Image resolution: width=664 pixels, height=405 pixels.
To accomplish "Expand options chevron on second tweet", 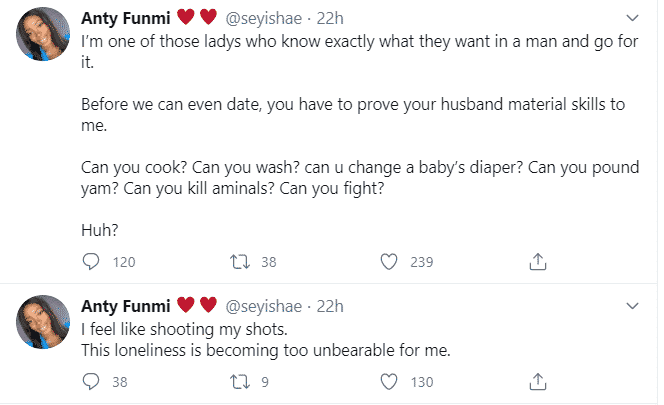I will 631,304.
